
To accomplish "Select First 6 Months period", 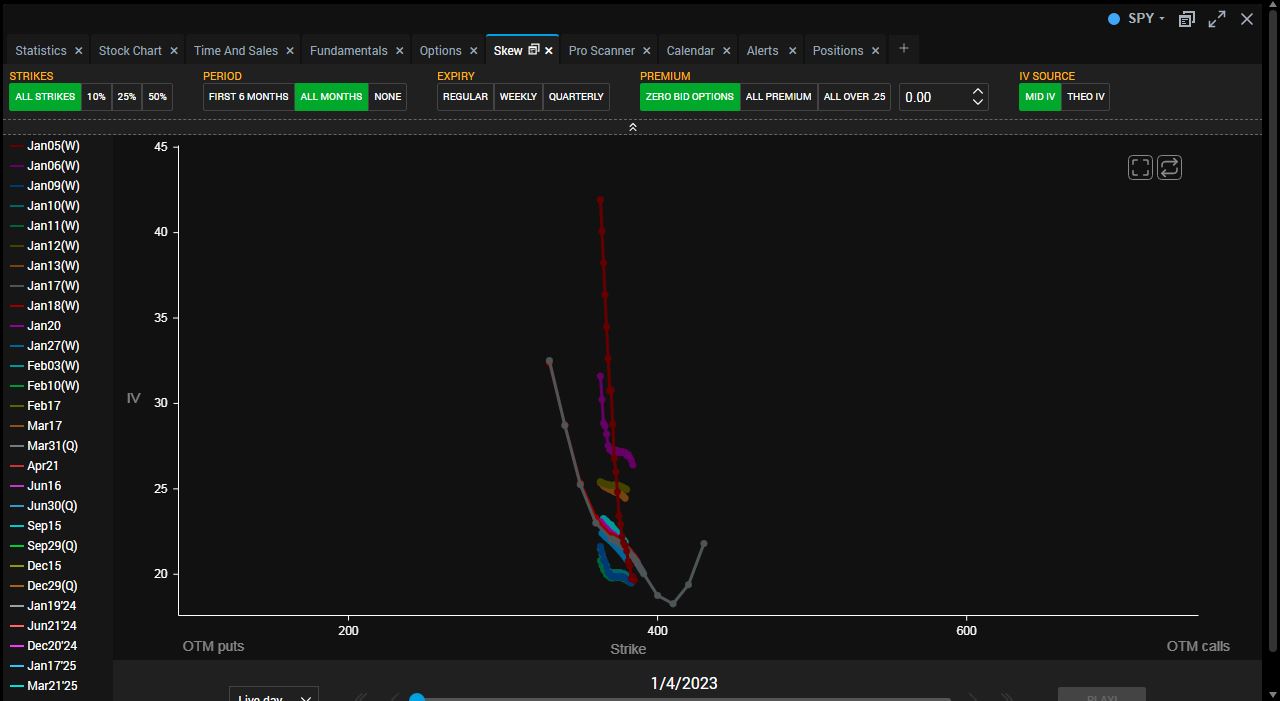I will click(x=248, y=97).
